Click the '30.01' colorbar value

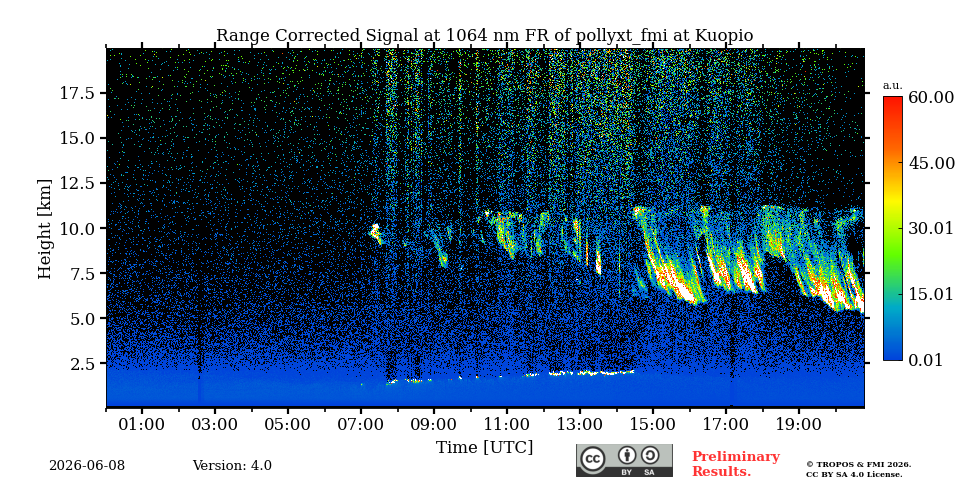coord(931,228)
